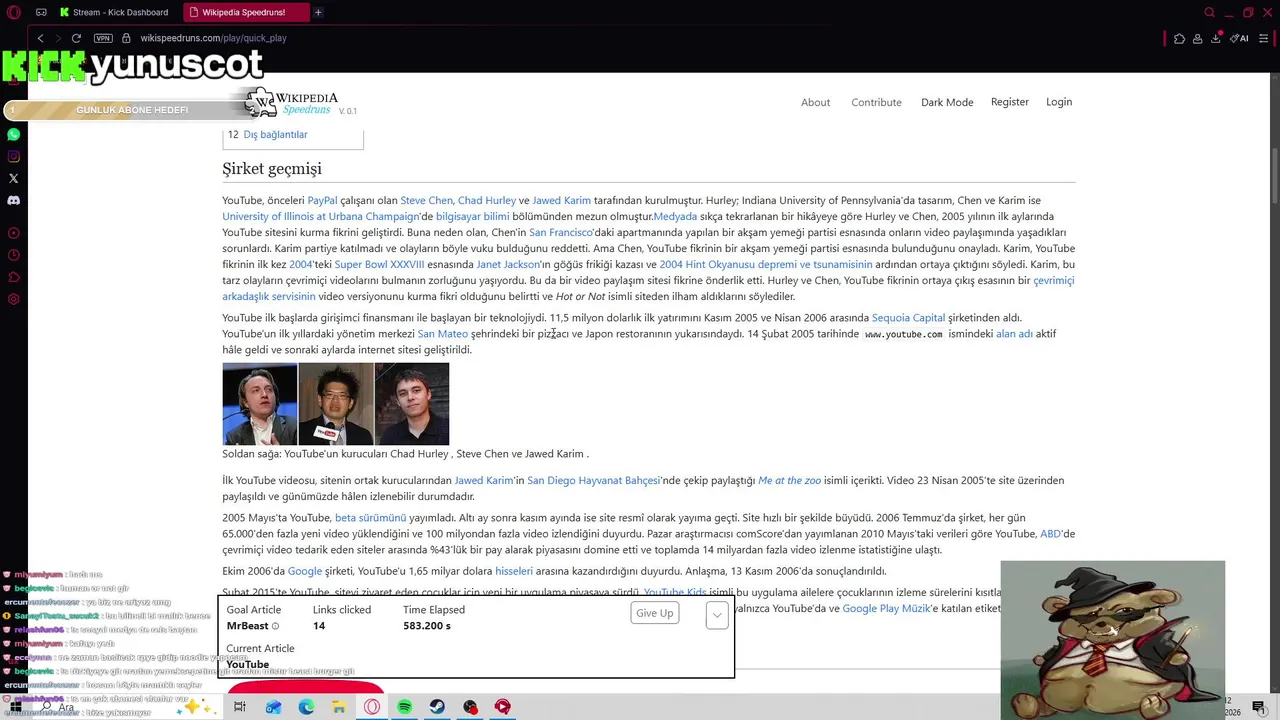The width and height of the screenshot is (1280, 720).
Task: Jump to Dış bağlantılar contents entry
Action: point(275,135)
